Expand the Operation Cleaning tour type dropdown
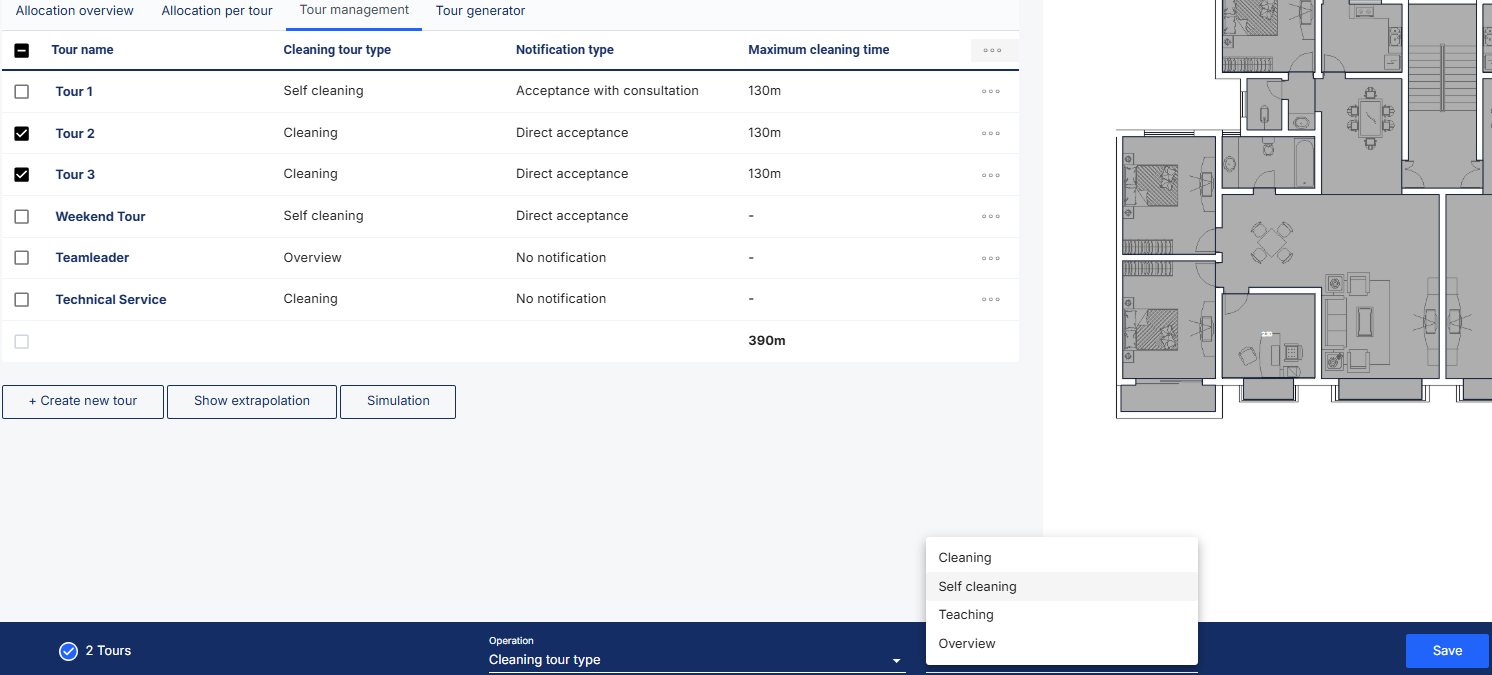Viewport: 1492px width, 675px height. [696, 660]
